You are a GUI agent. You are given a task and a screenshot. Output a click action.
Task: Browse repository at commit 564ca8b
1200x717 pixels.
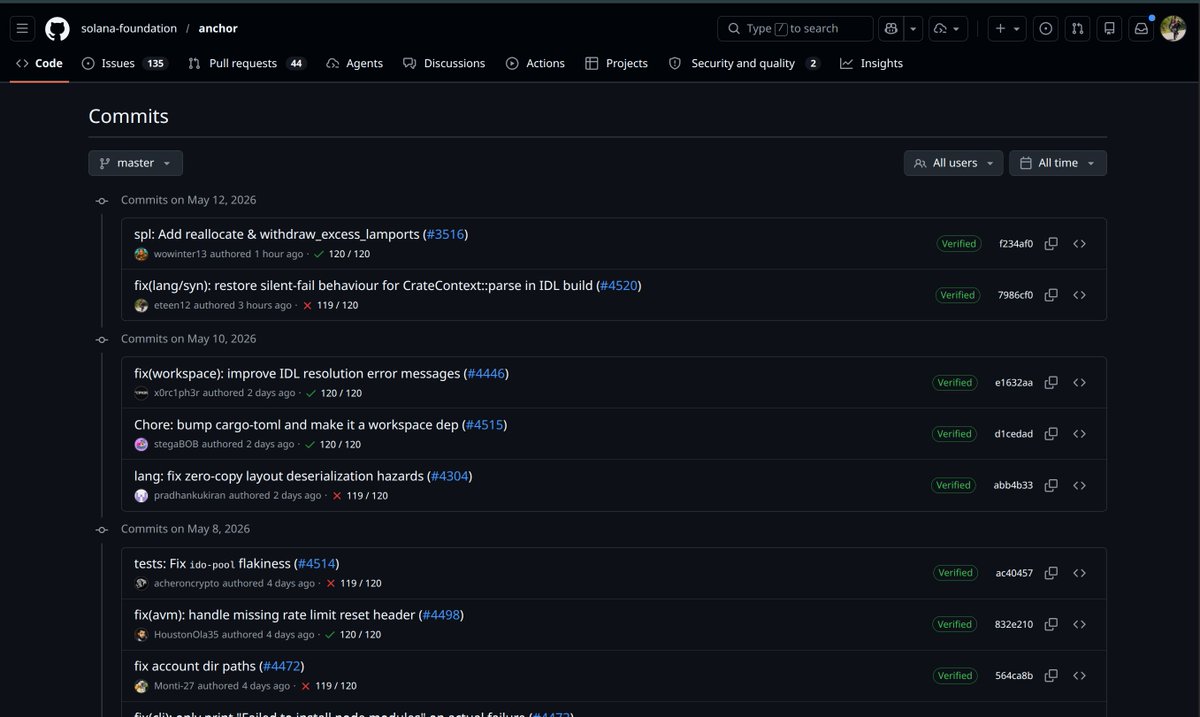1079,676
